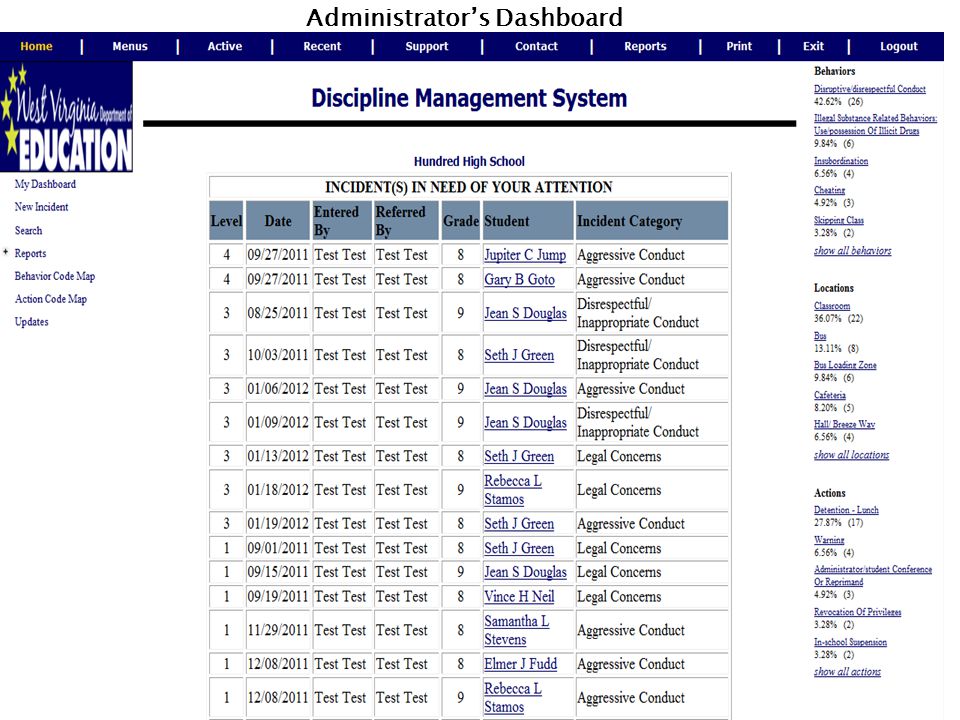
Task: Open the Skipping Class behavior link
Action: (839, 220)
